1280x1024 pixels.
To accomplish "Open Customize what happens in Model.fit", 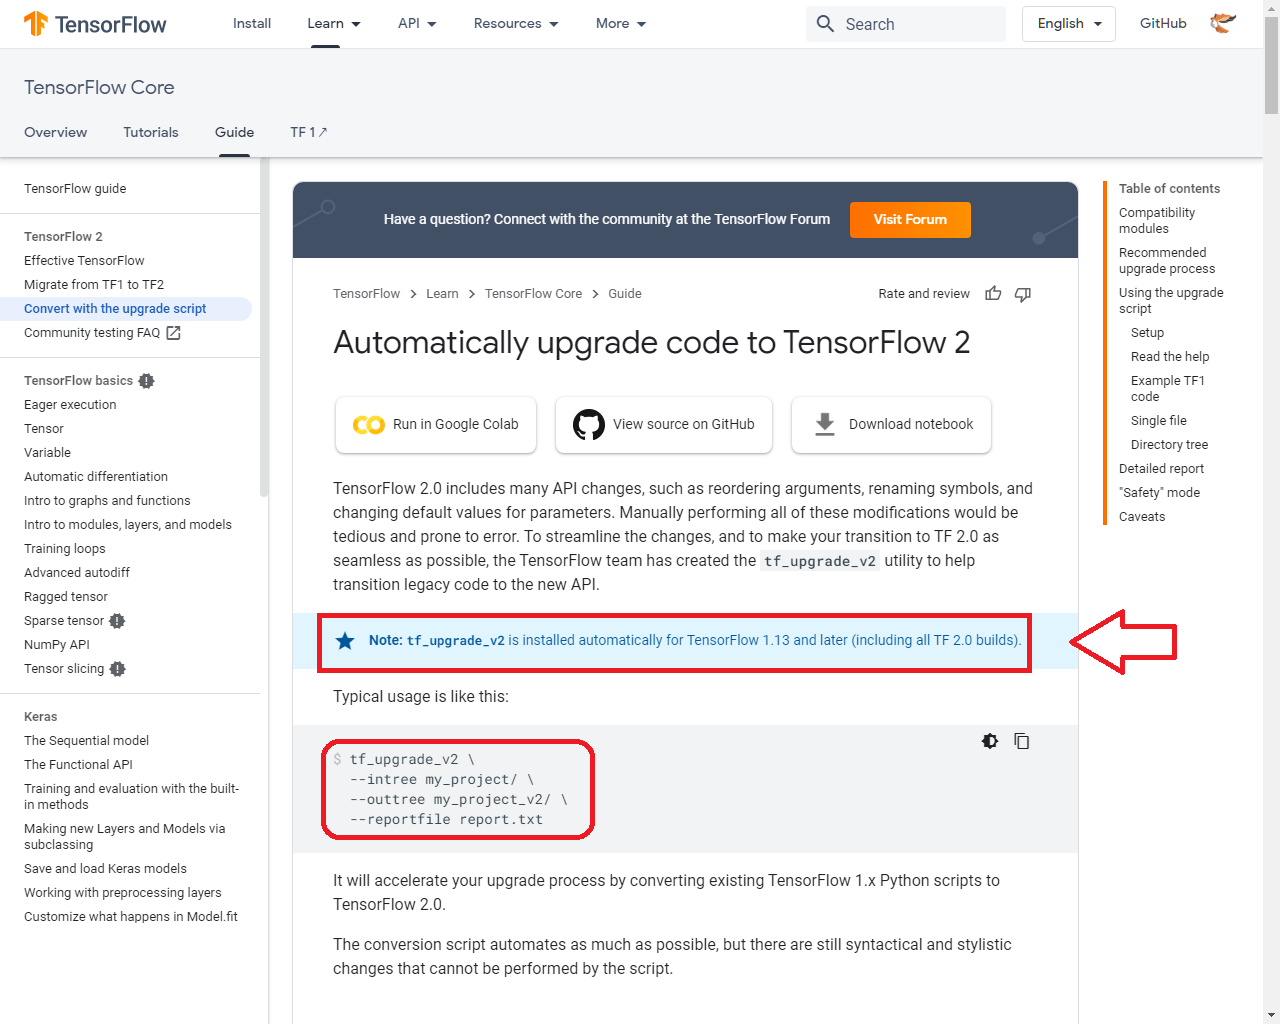I will coord(131,917).
